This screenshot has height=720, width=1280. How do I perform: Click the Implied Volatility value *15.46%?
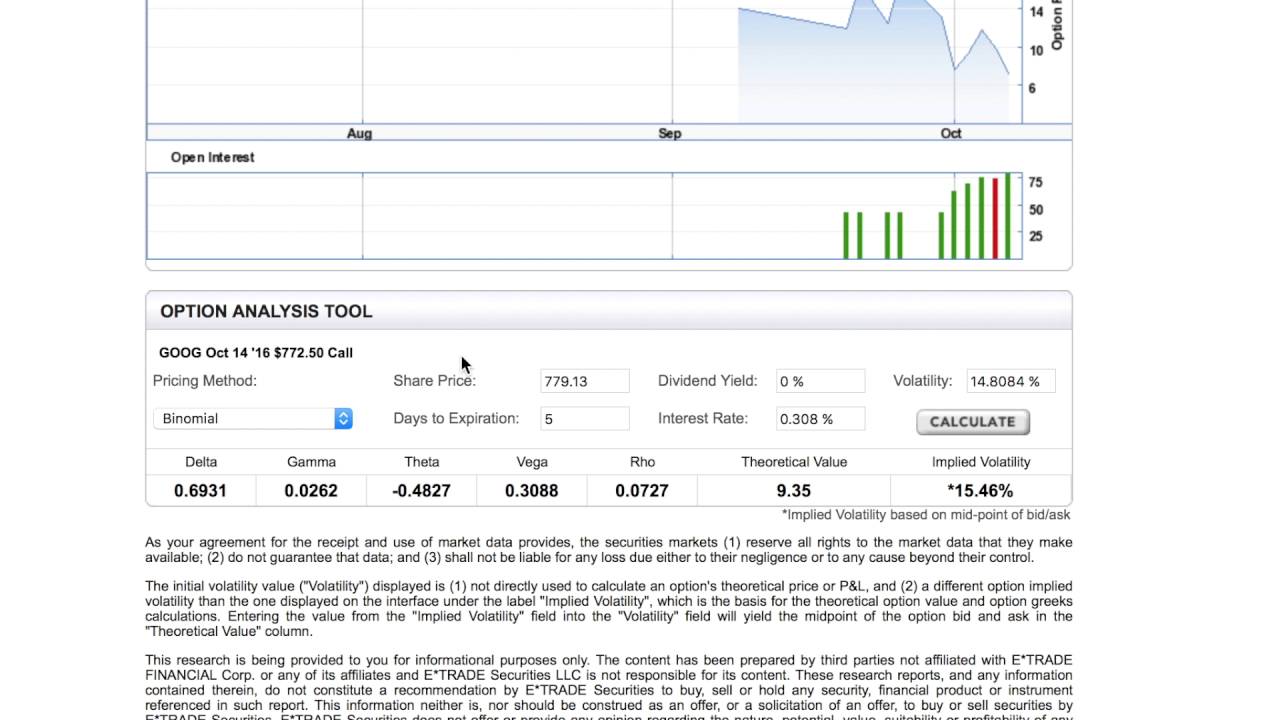pos(981,491)
